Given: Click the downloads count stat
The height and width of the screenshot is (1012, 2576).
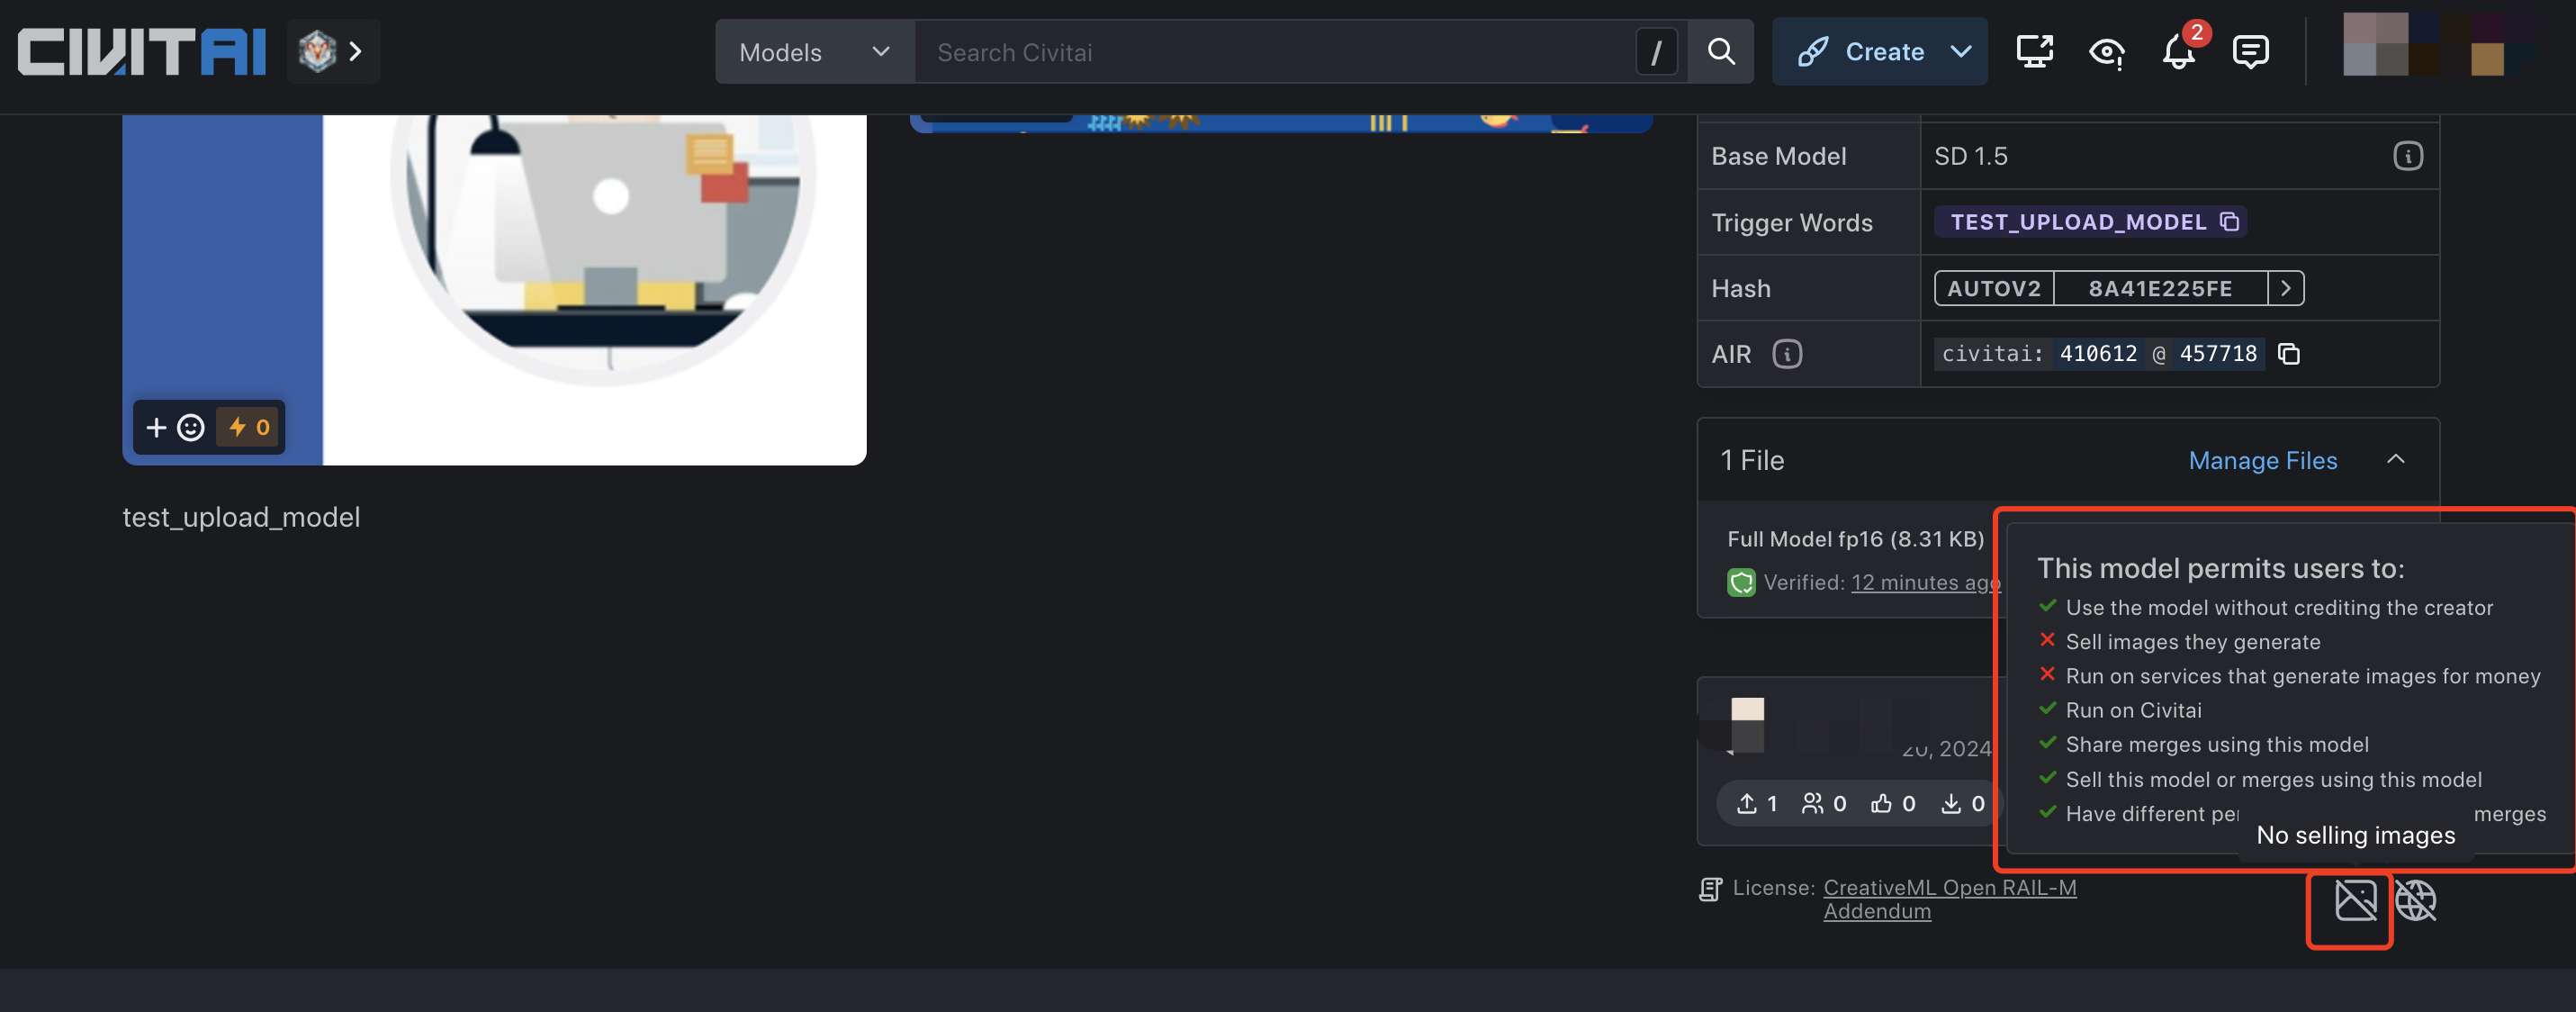Looking at the screenshot, I should pos(1962,803).
